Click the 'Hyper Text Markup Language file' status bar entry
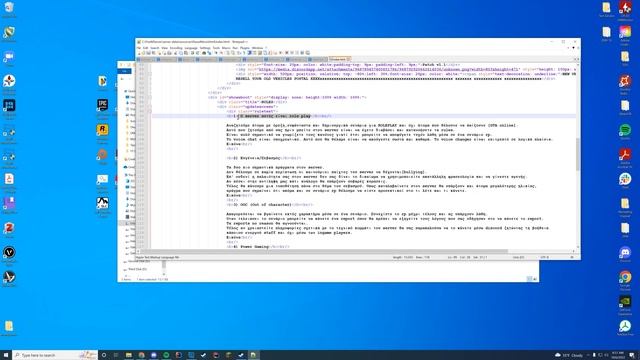 (x=157, y=257)
